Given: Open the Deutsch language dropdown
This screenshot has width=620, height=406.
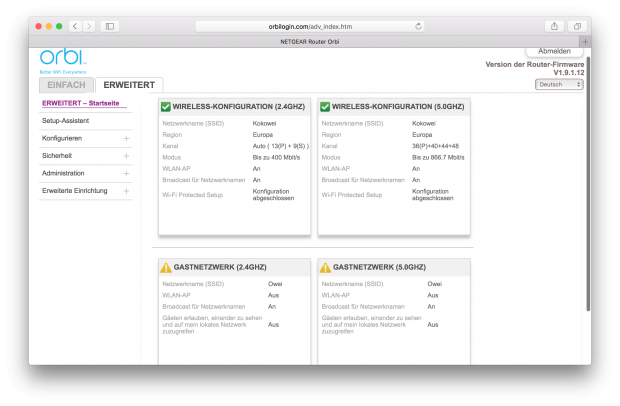Looking at the screenshot, I should click(x=559, y=85).
